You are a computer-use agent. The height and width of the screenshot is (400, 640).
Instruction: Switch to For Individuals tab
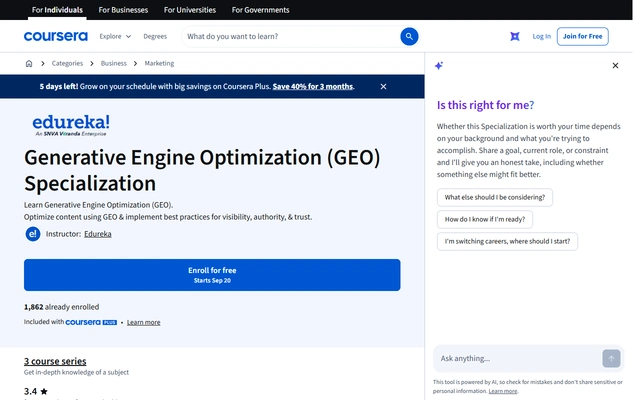point(57,10)
